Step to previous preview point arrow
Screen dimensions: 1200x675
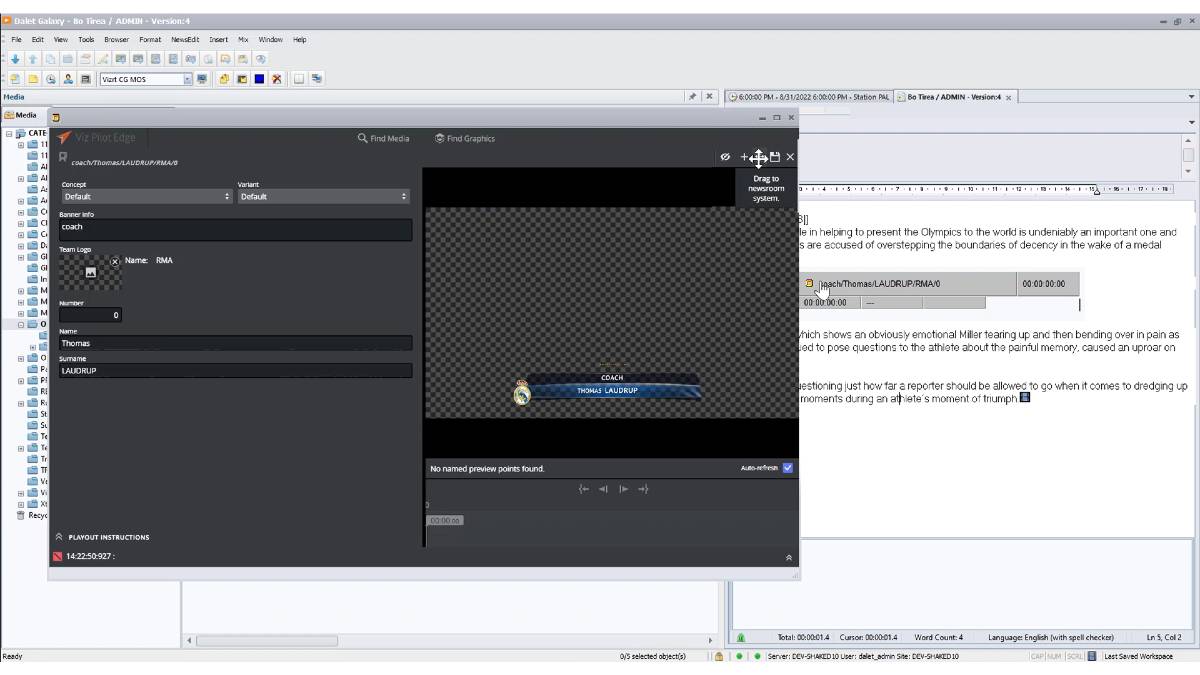pos(603,489)
